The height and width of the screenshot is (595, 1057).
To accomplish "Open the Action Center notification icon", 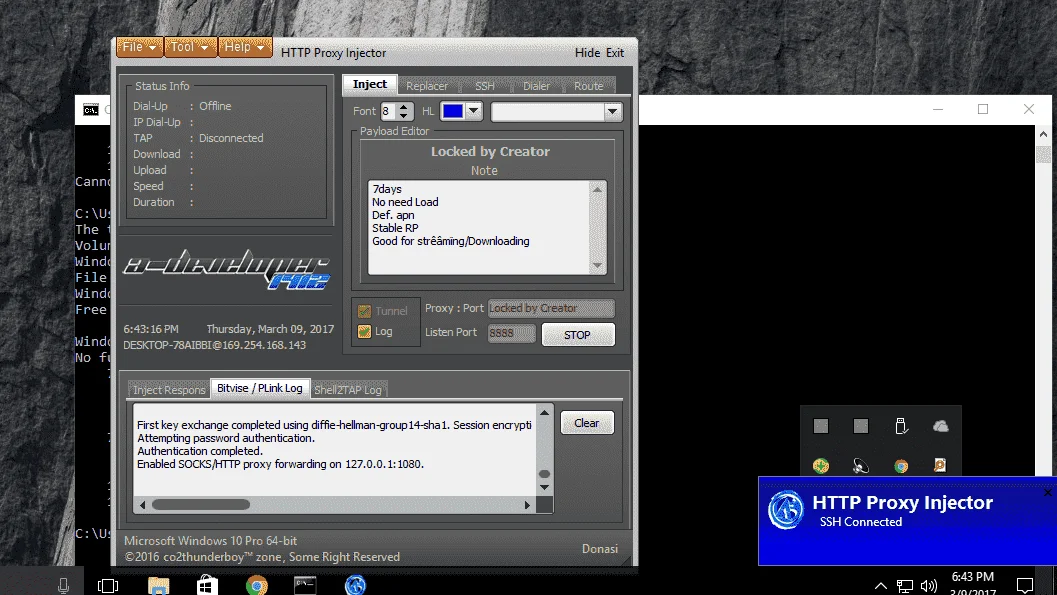I will pos(1025,586).
